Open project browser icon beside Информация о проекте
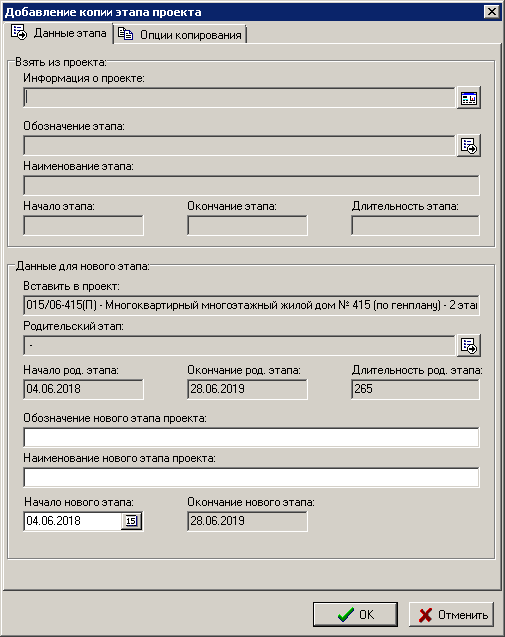 (x=468, y=98)
